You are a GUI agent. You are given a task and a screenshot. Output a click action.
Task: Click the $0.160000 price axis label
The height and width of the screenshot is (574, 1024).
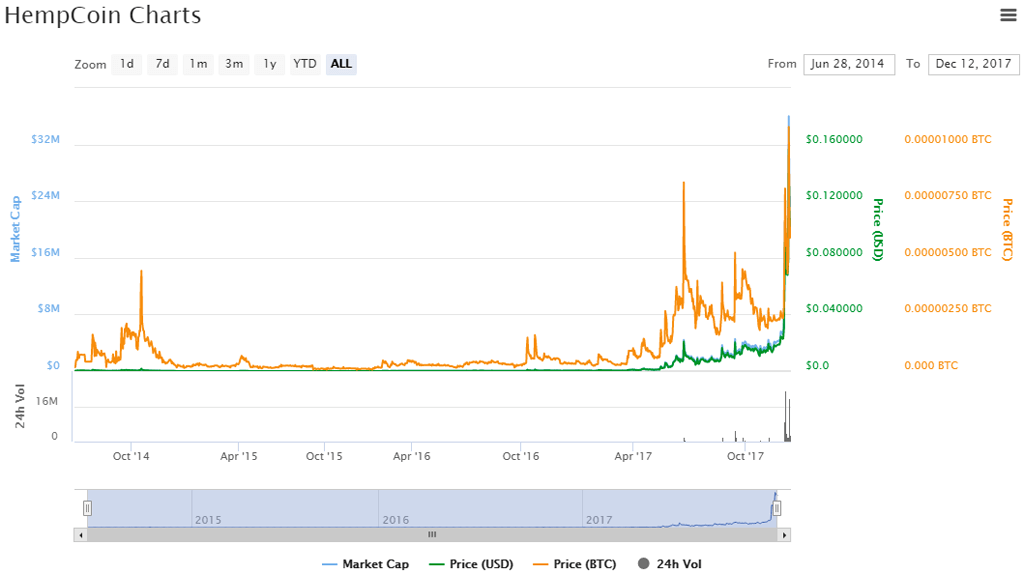coord(834,139)
